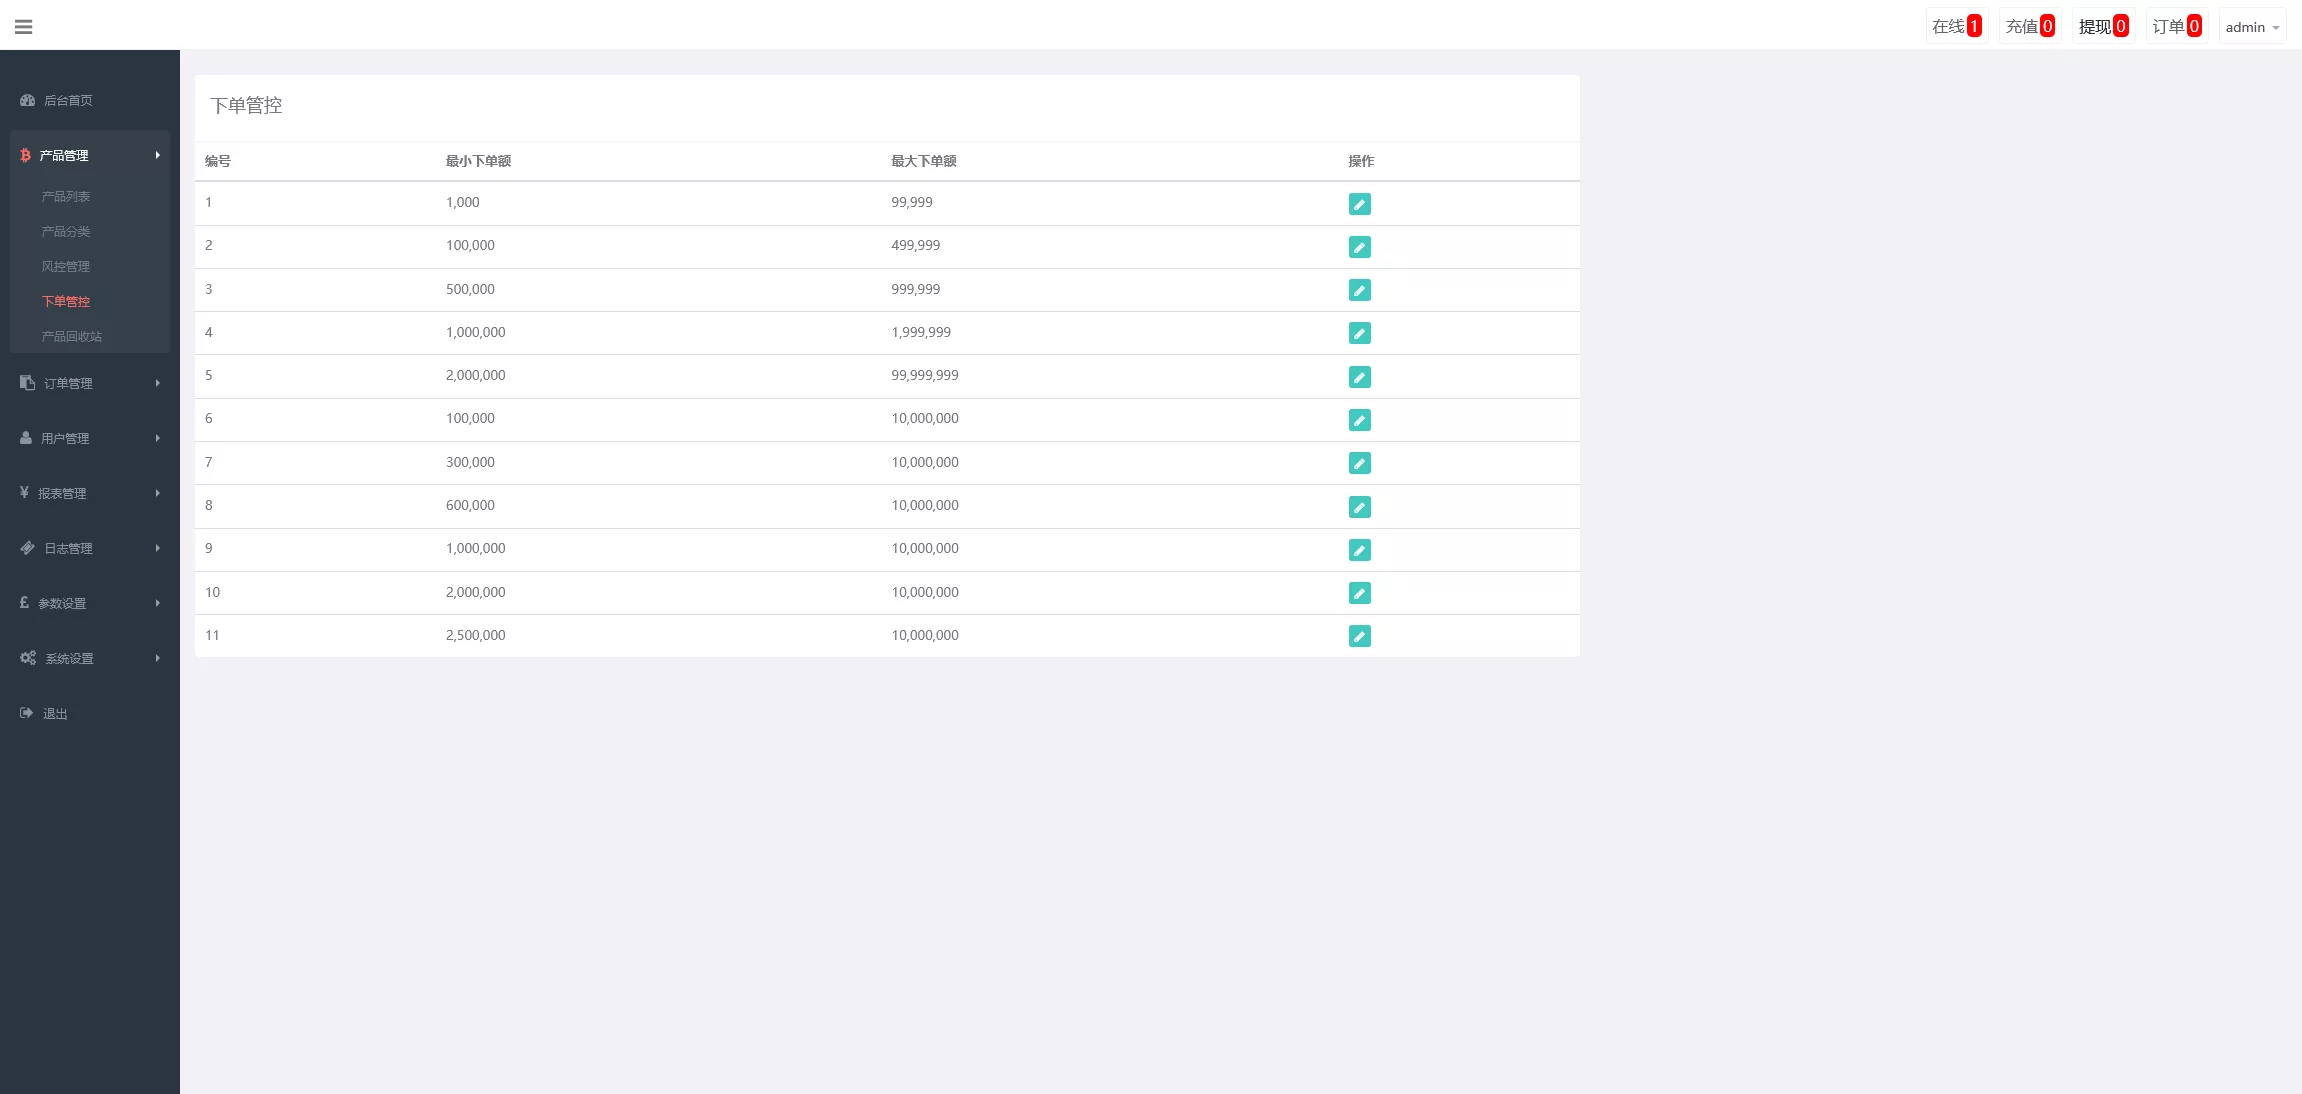
Task: Select 风控管理 in the sidebar
Action: tap(66, 267)
